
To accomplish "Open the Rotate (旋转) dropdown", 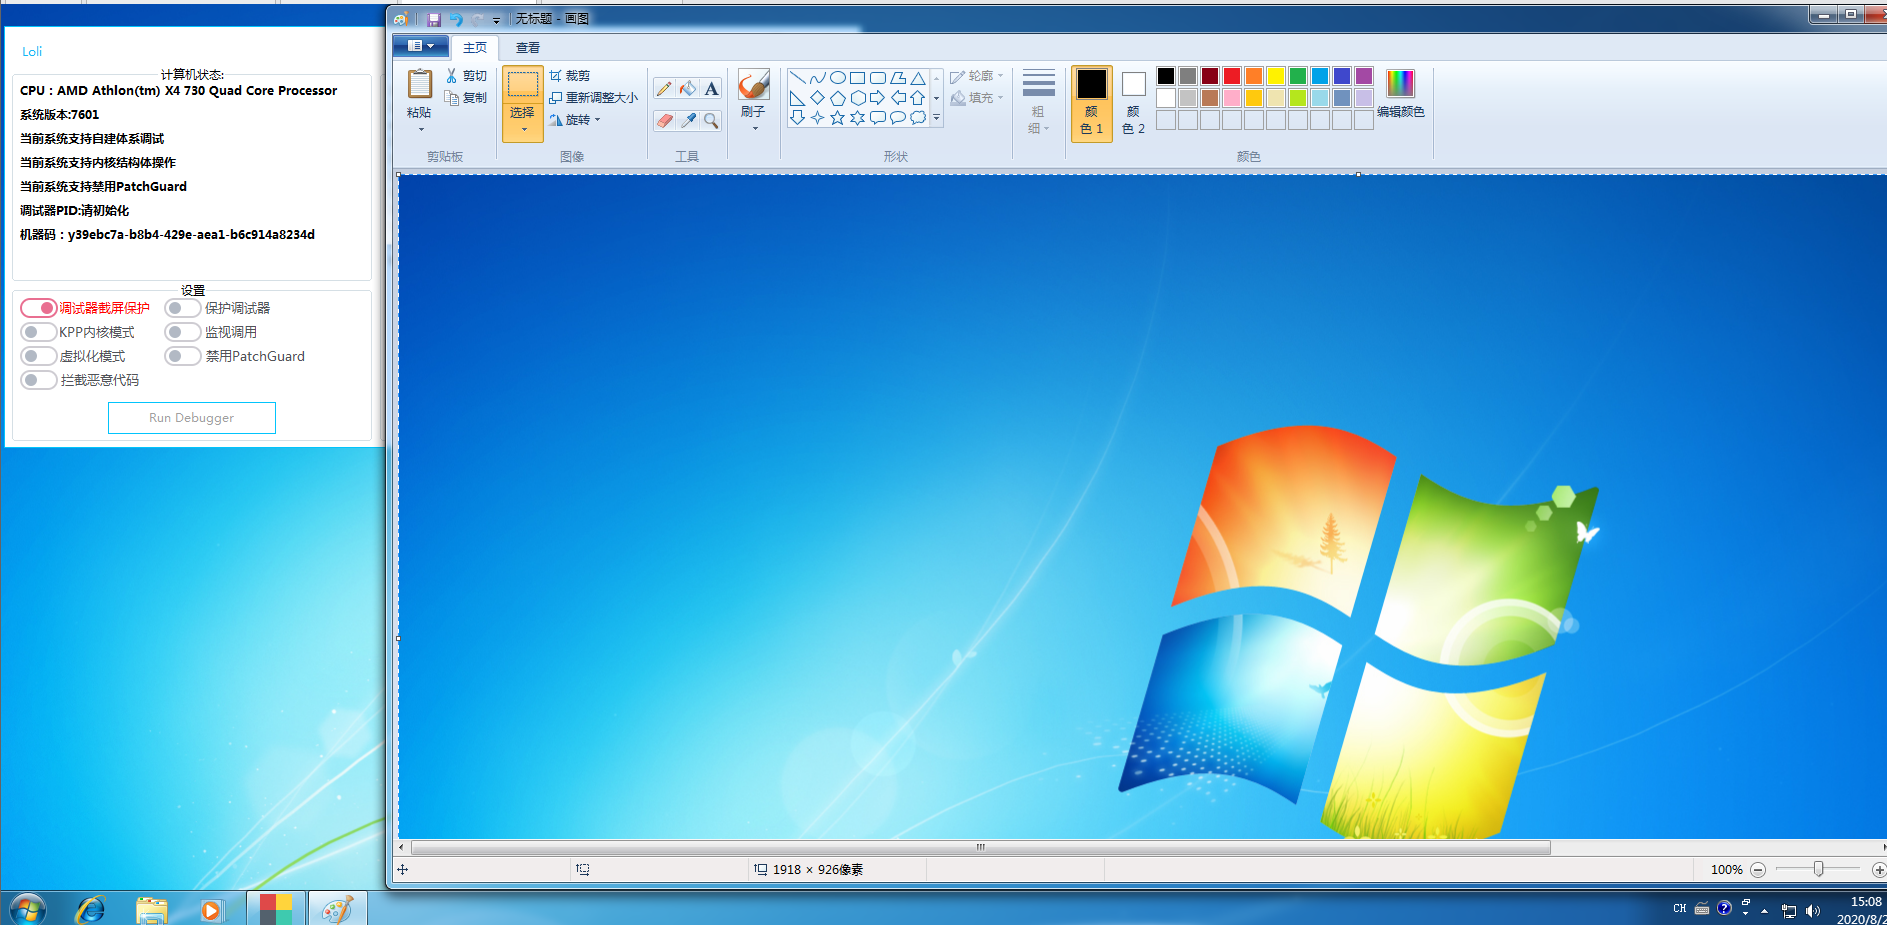I will [576, 120].
